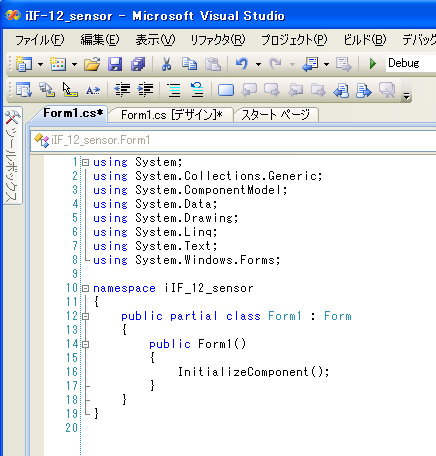Toggle bookmark on the current line
The image size is (436, 456).
(x=226, y=90)
